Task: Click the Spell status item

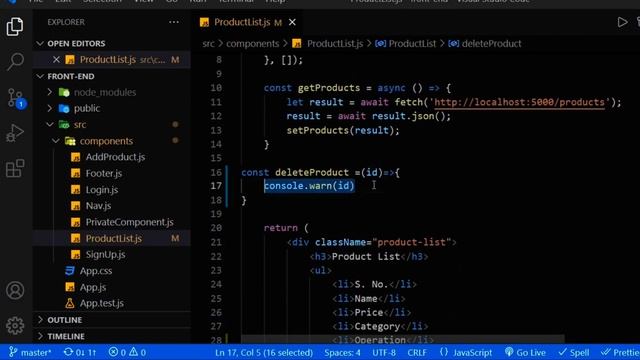Action: pyautogui.click(x=573, y=352)
